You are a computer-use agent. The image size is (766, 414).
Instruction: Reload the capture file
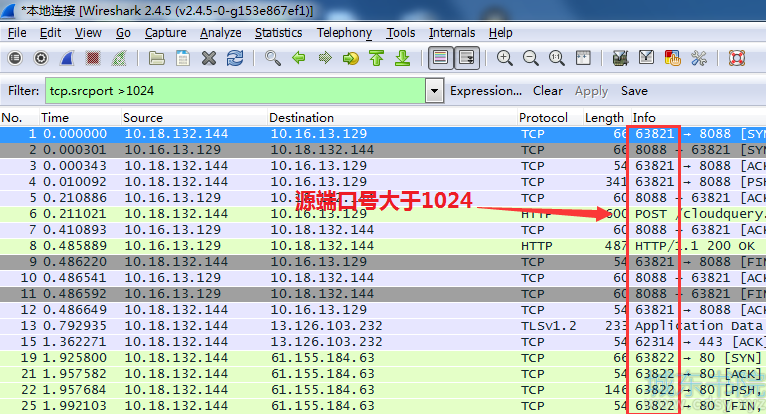[x=235, y=59]
